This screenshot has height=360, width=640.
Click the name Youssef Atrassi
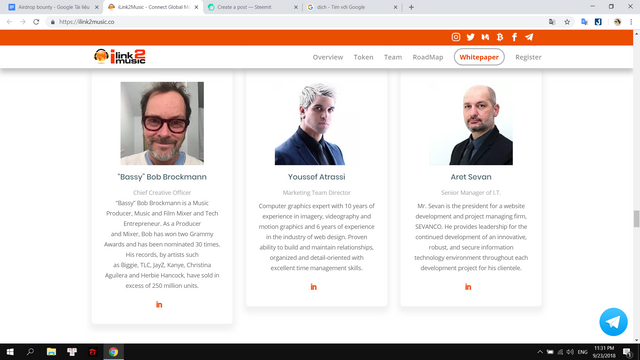click(316, 177)
